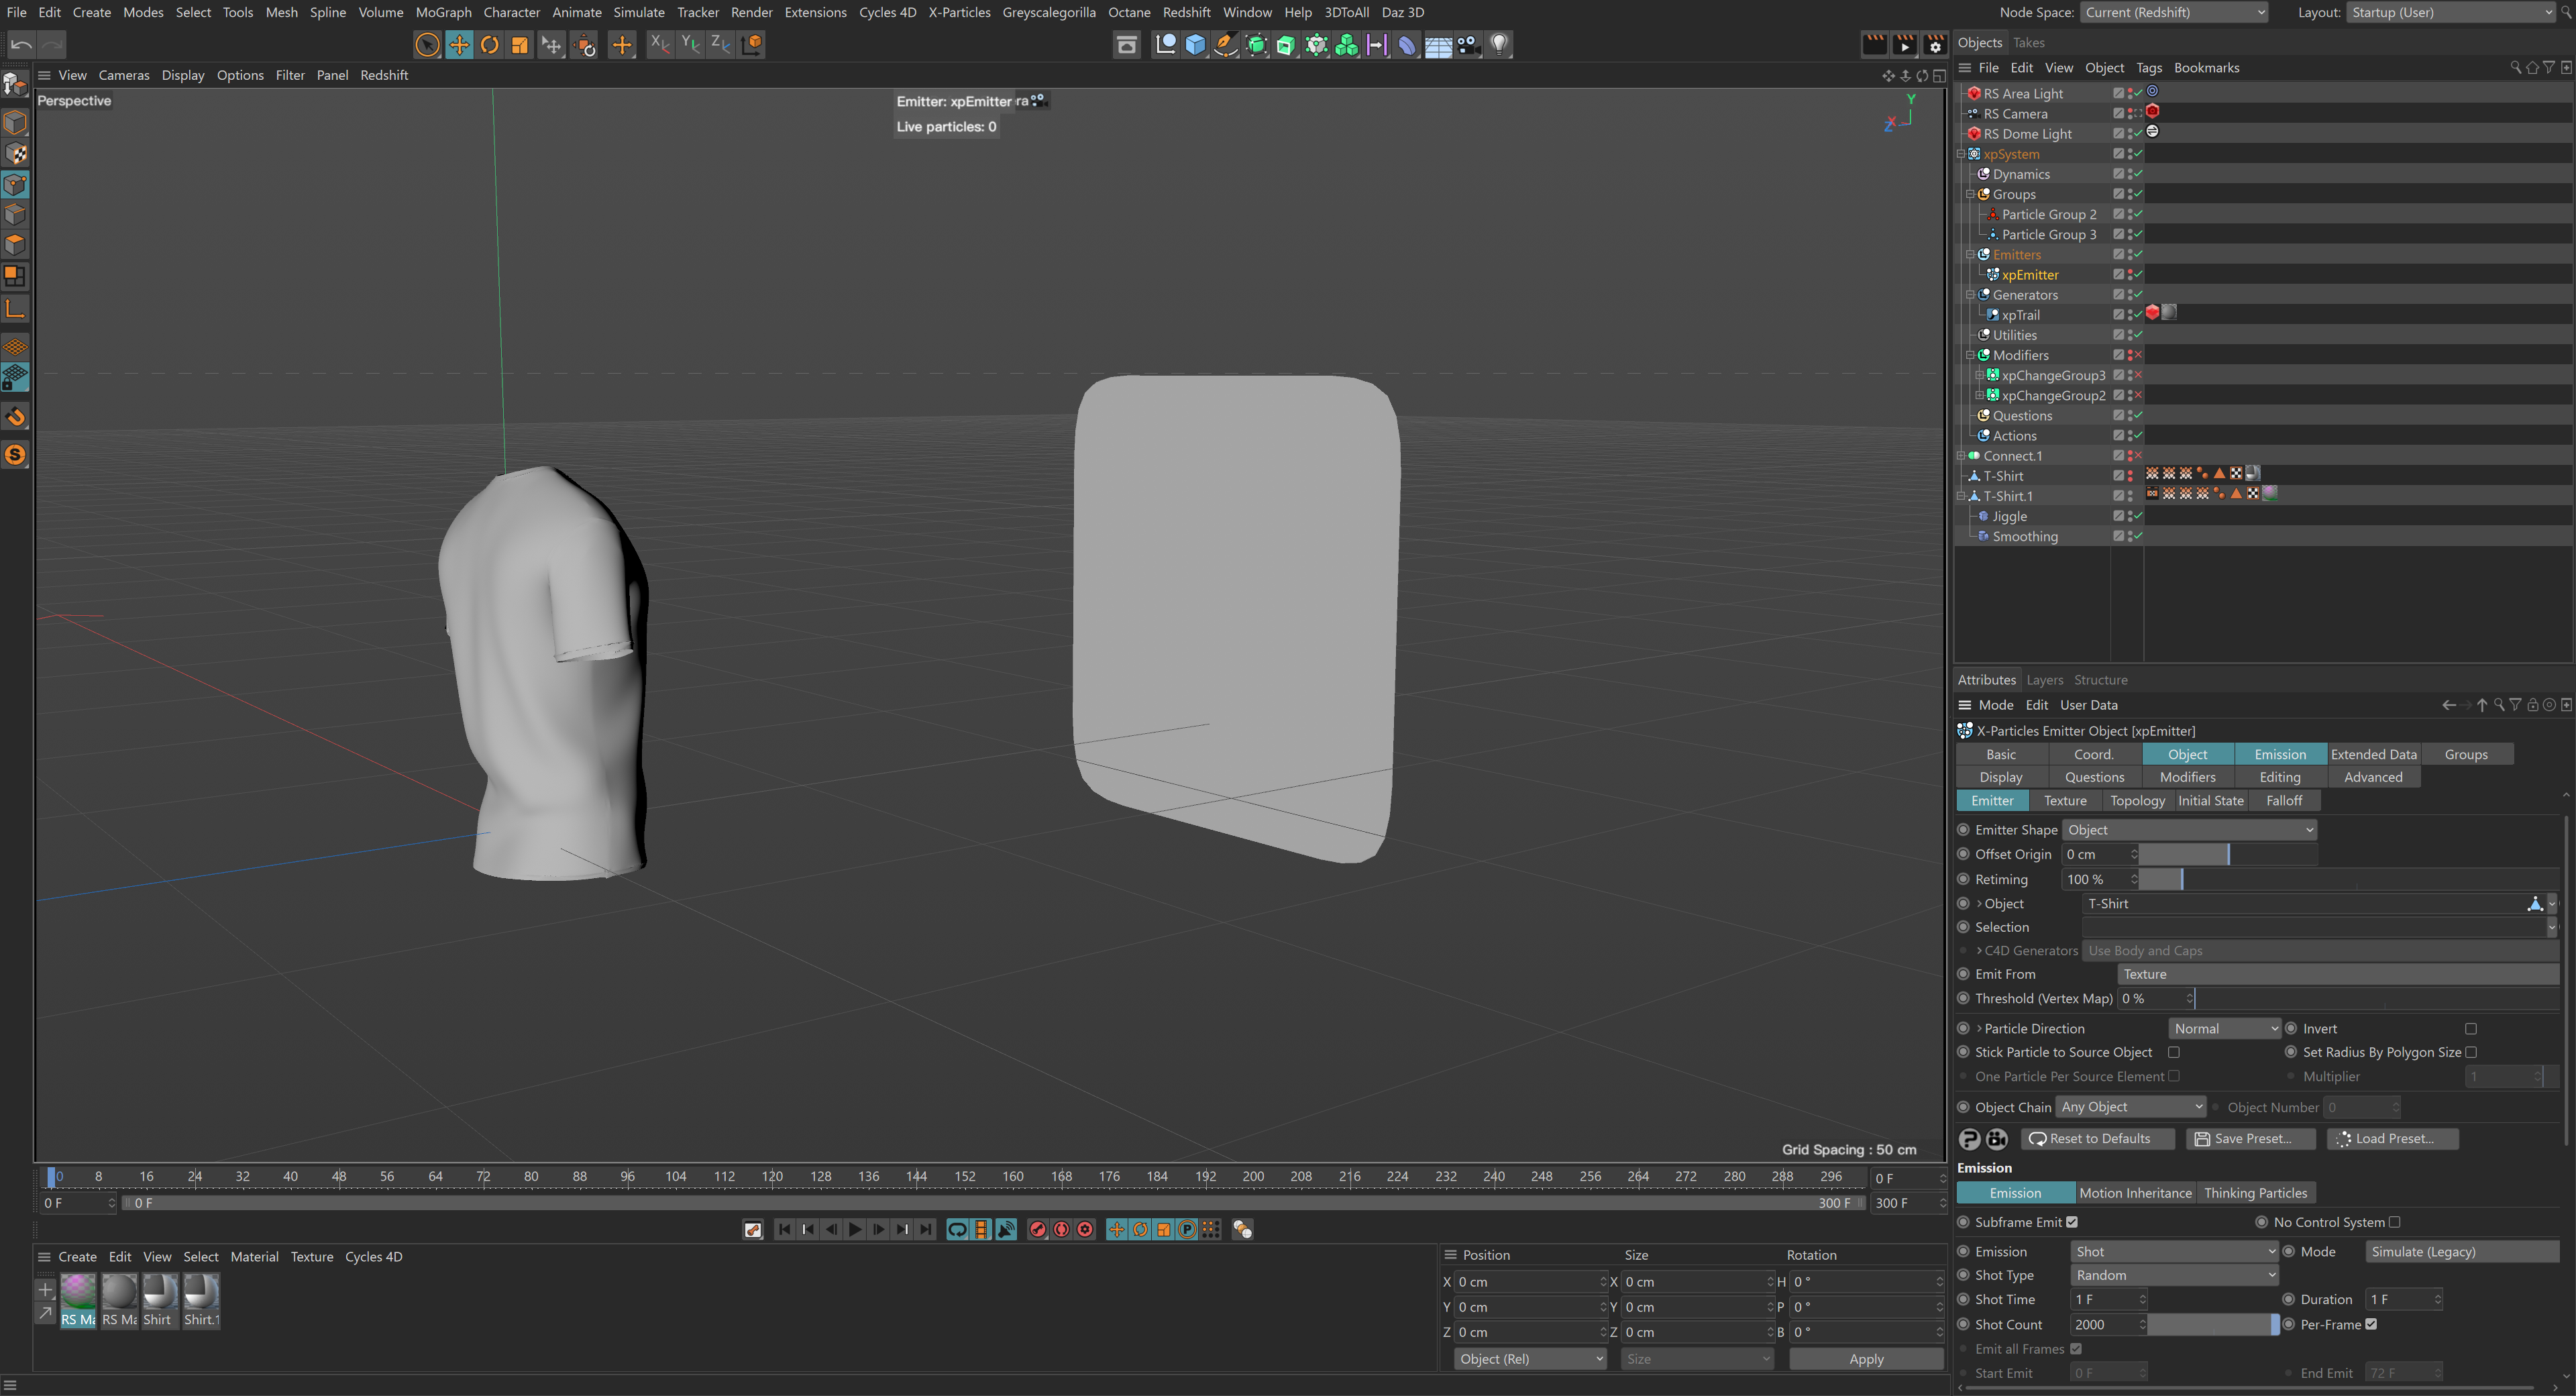Add a Light object from toolbar
The image size is (2576, 1396).
(x=1499, y=44)
